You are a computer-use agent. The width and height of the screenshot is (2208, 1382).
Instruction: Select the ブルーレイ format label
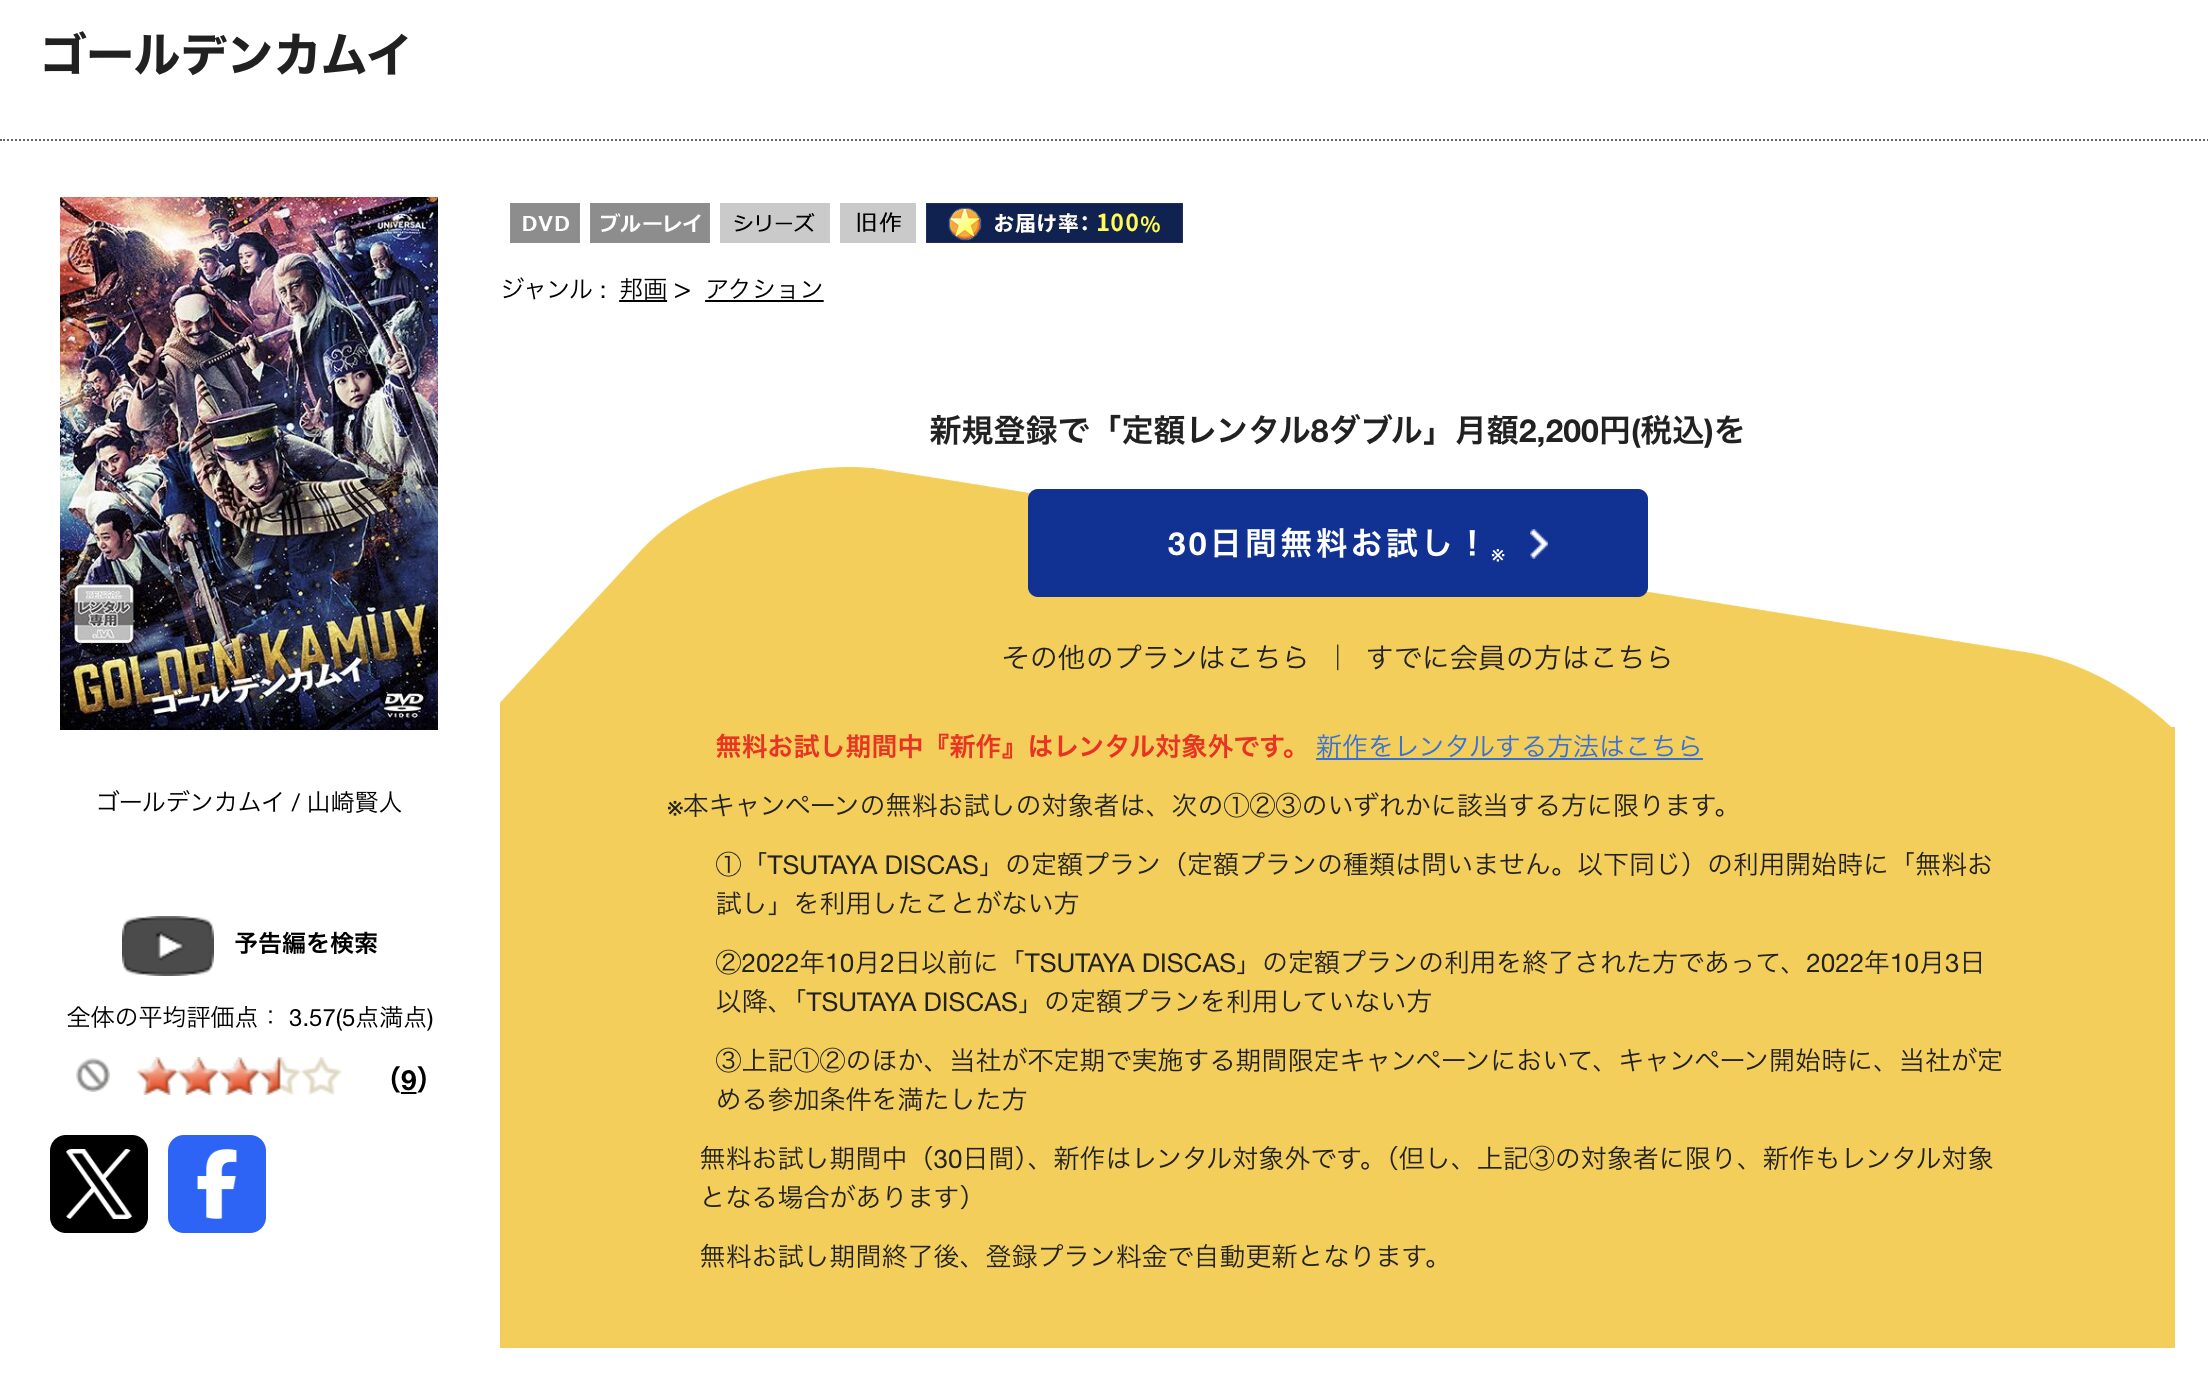651,223
